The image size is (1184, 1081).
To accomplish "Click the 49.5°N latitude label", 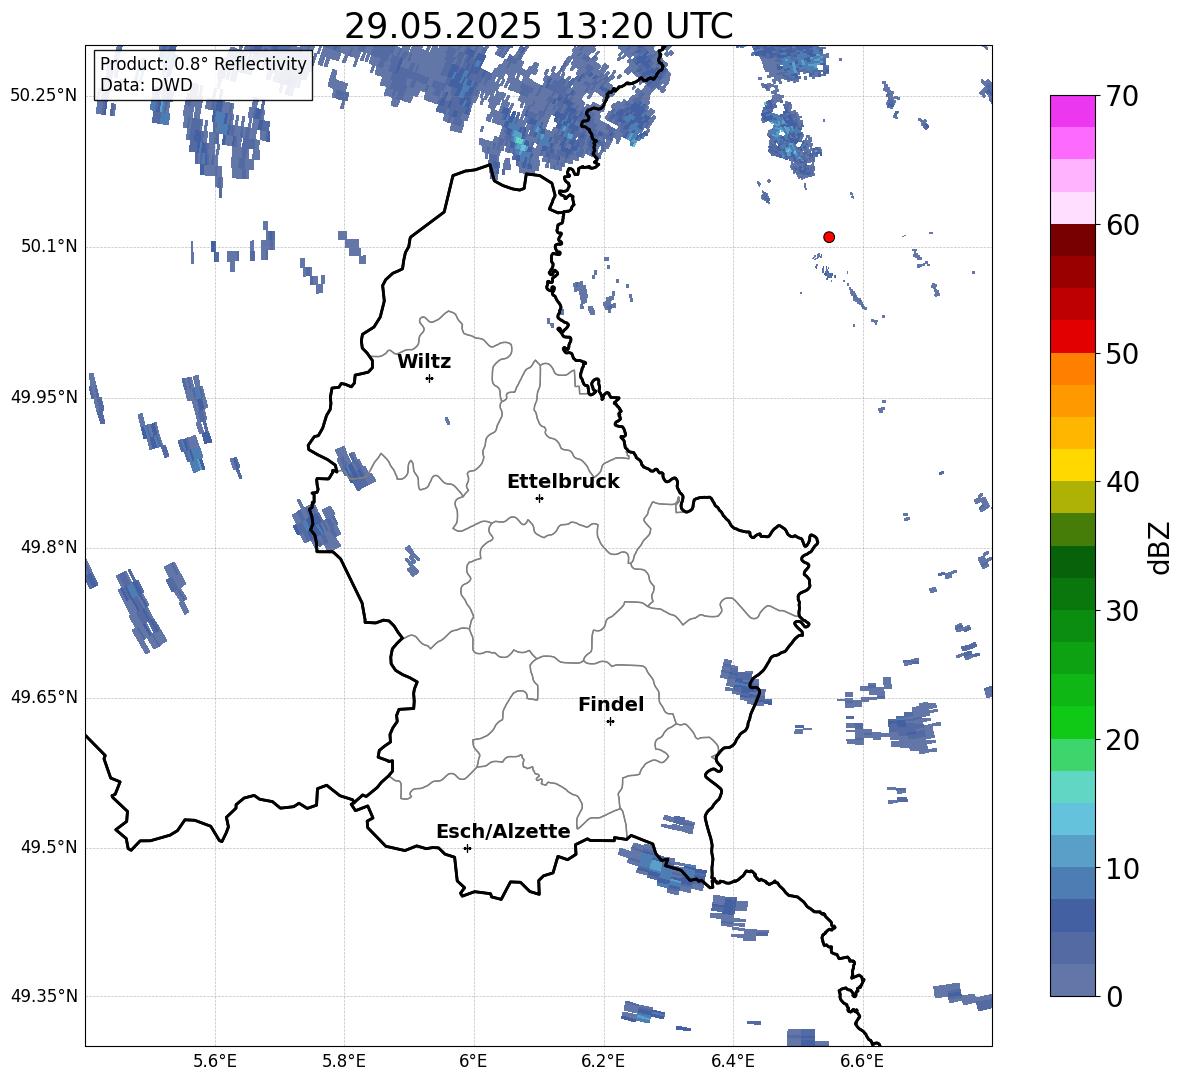I will (49, 847).
